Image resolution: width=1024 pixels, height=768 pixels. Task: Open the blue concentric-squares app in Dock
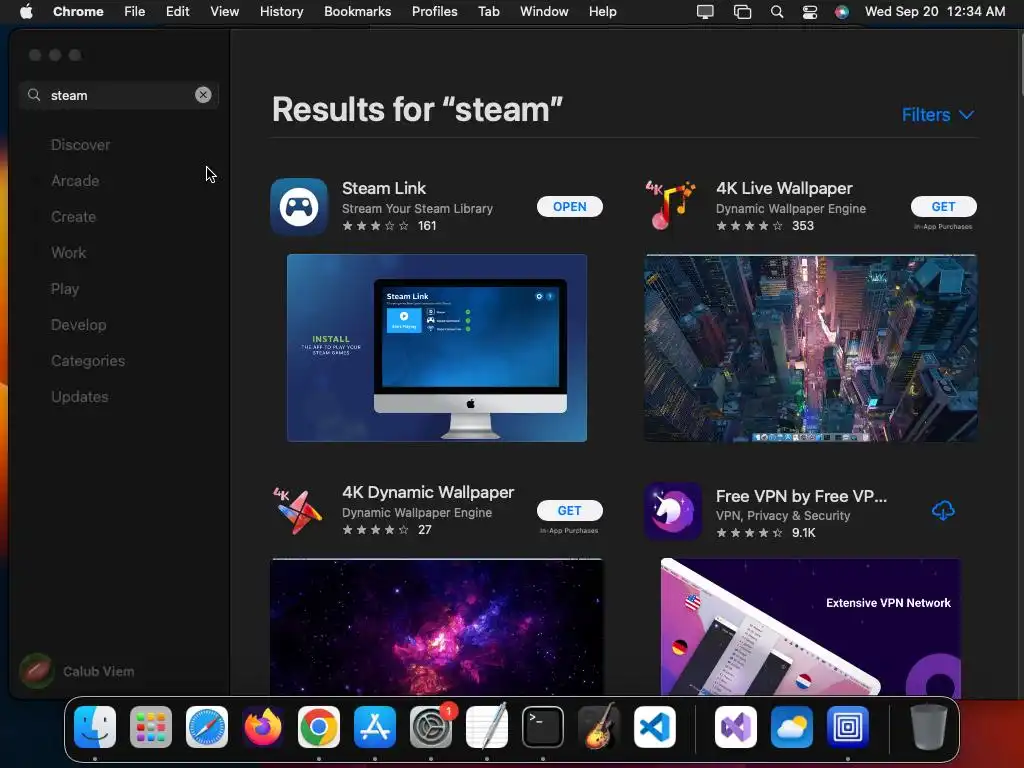[x=848, y=726]
